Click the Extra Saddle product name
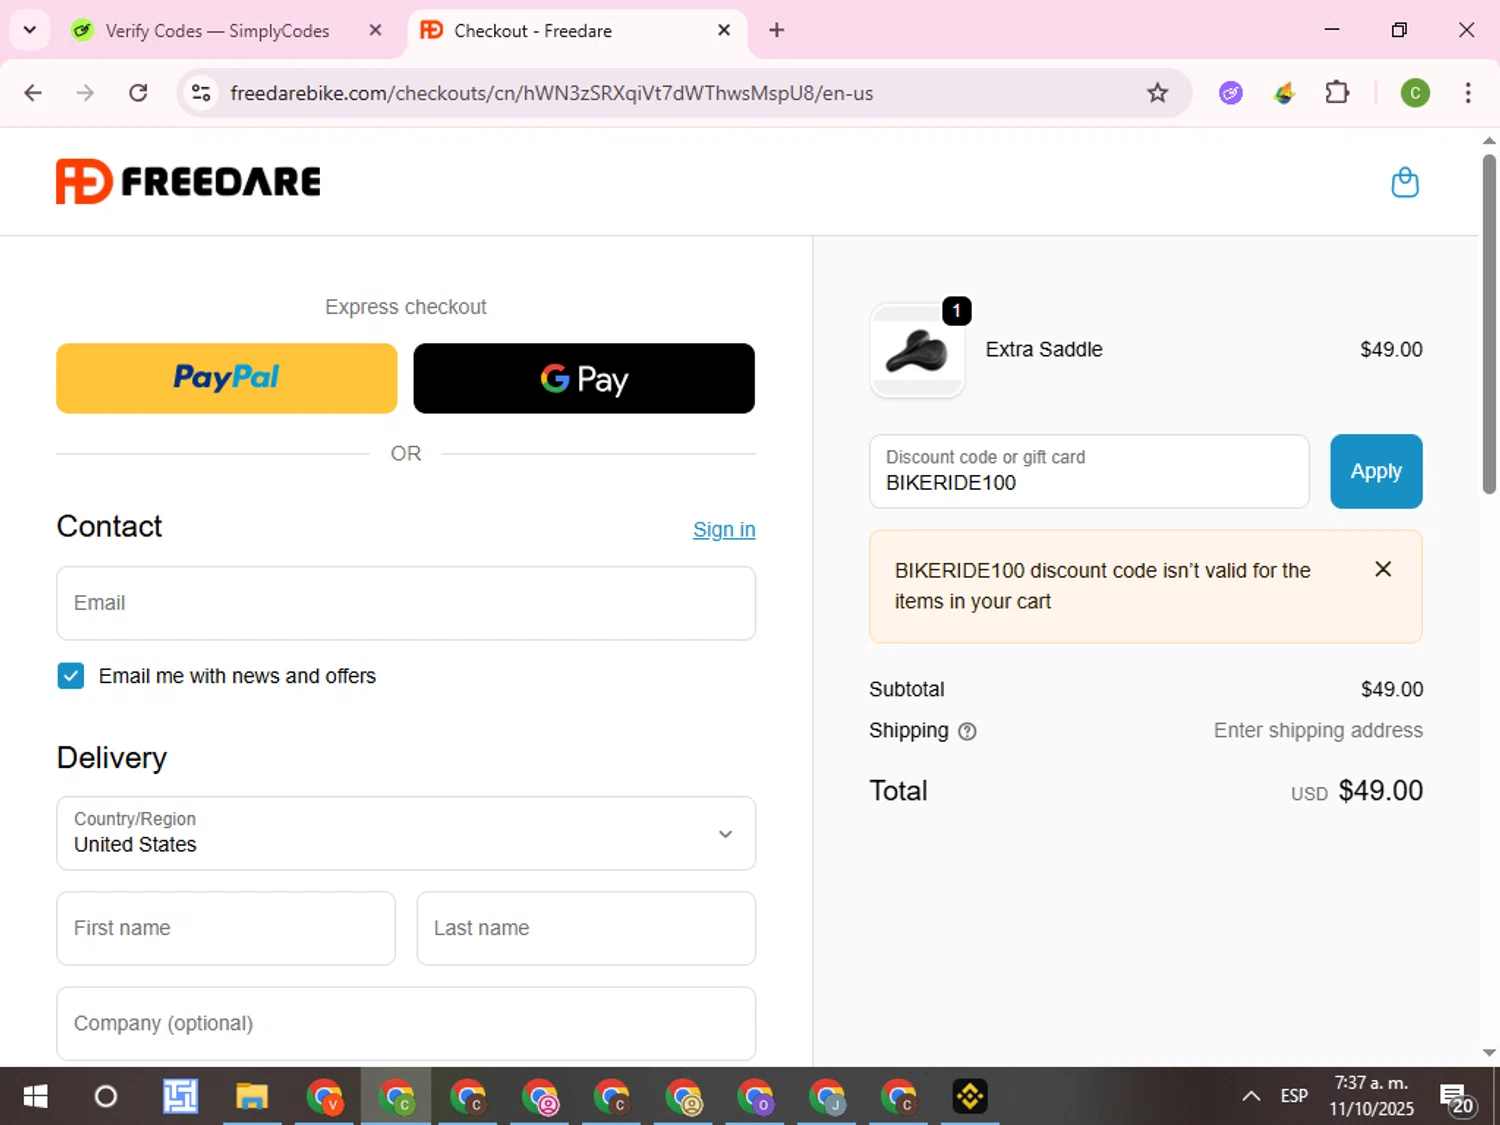 tap(1044, 350)
